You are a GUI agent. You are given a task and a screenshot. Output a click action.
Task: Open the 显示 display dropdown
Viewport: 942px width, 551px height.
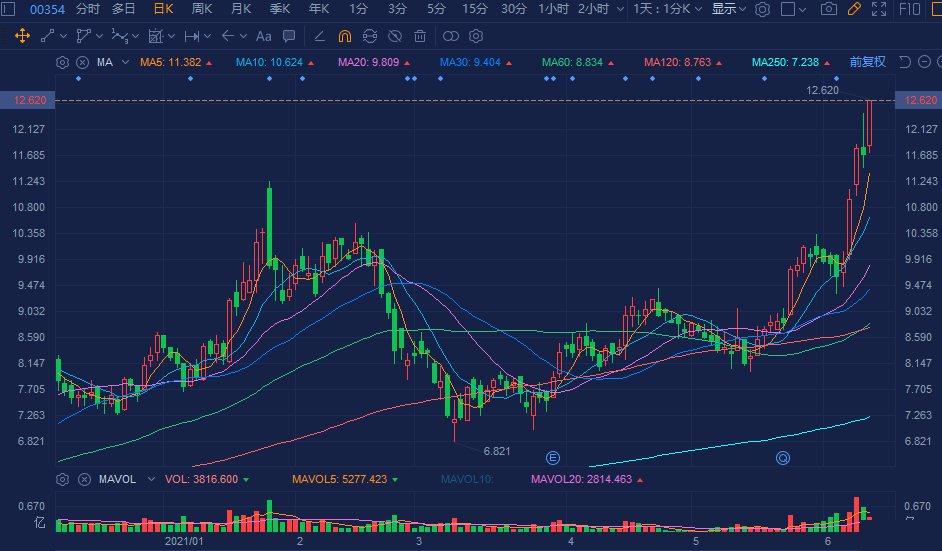pyautogui.click(x=729, y=9)
